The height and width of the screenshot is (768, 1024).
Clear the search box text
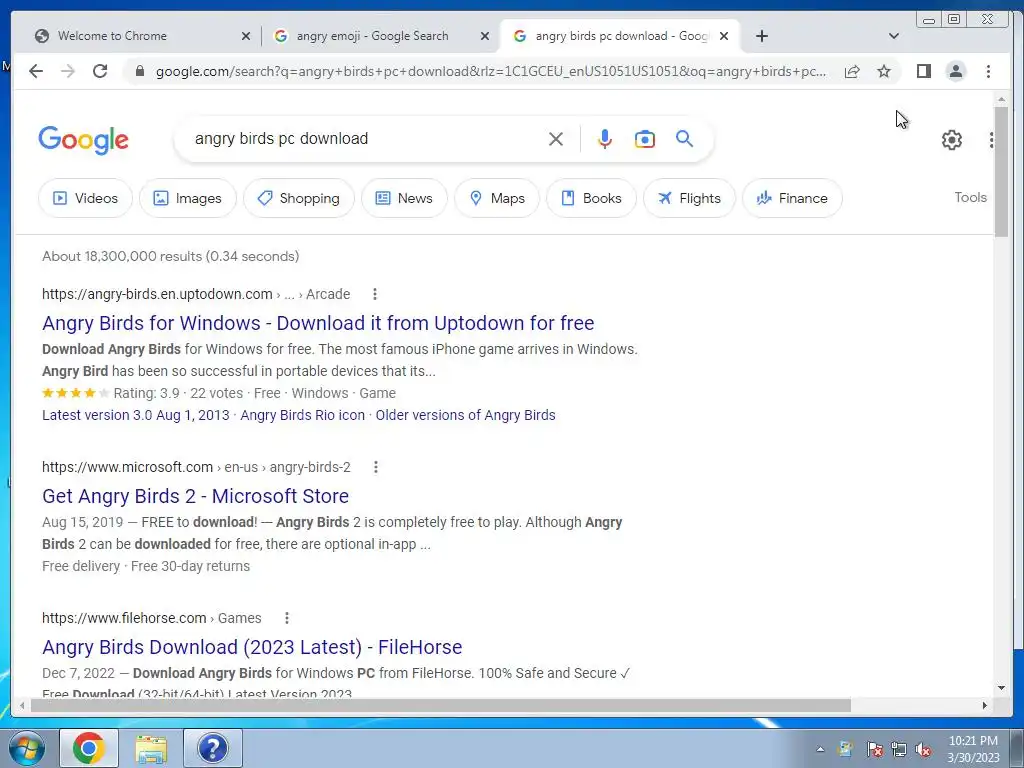pyautogui.click(x=556, y=139)
